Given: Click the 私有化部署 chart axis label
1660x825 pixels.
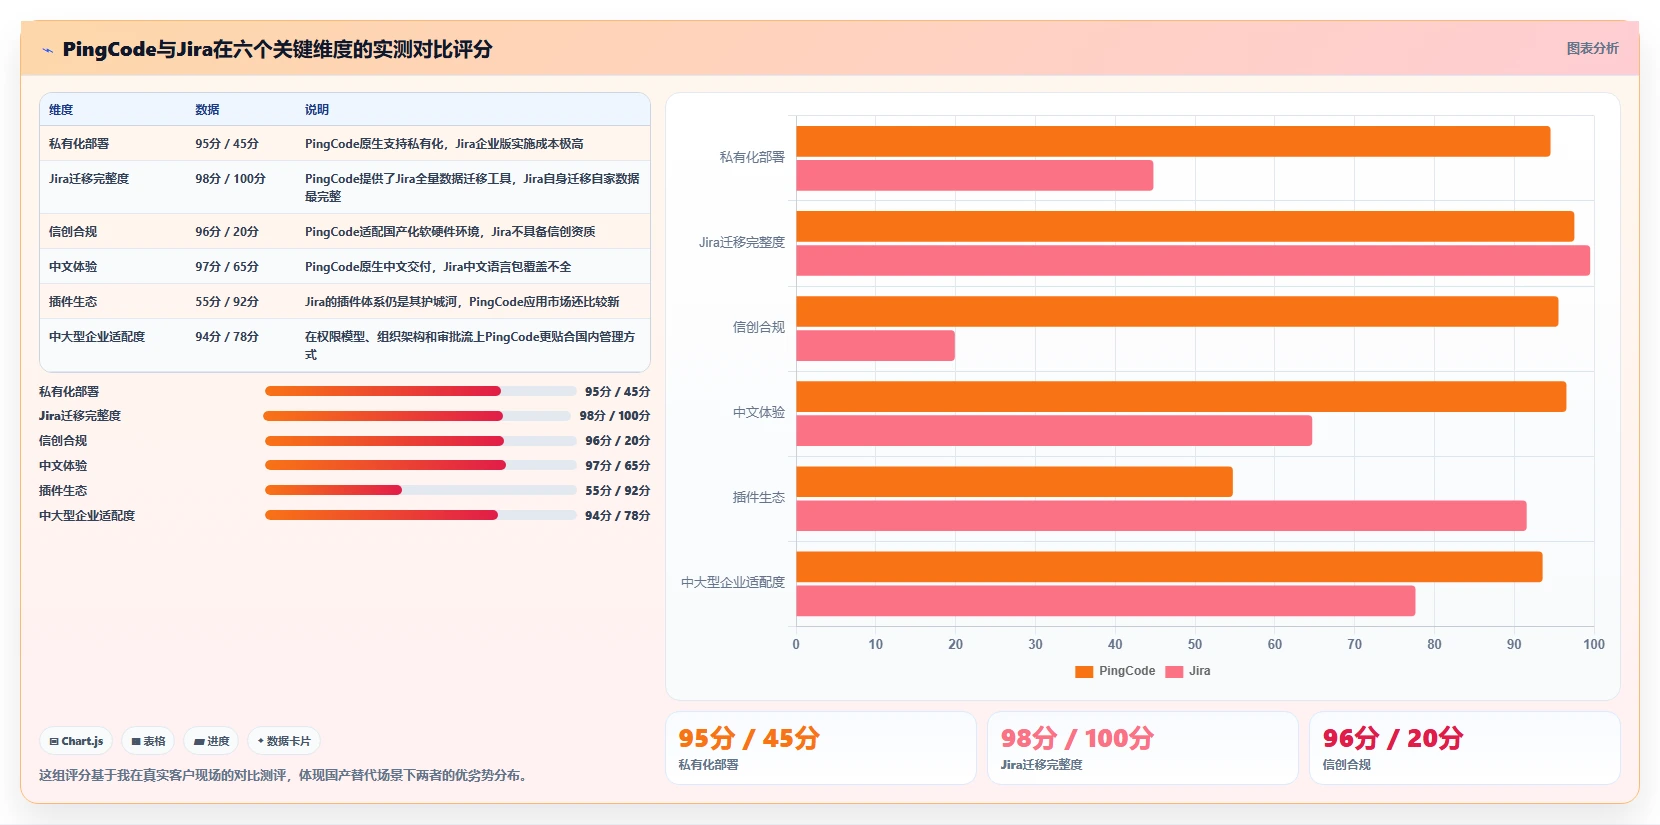Looking at the screenshot, I should pos(752,157).
